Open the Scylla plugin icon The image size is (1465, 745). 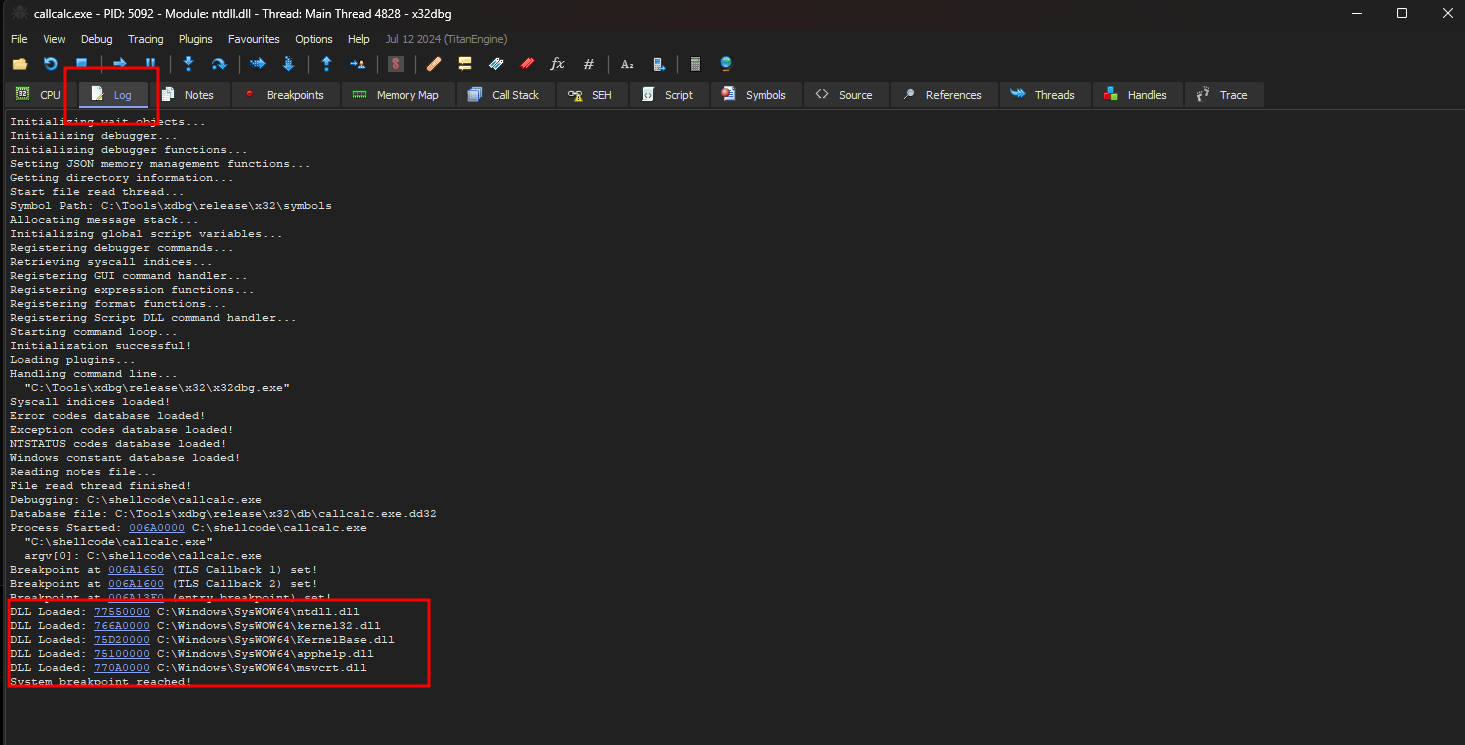click(x=396, y=64)
